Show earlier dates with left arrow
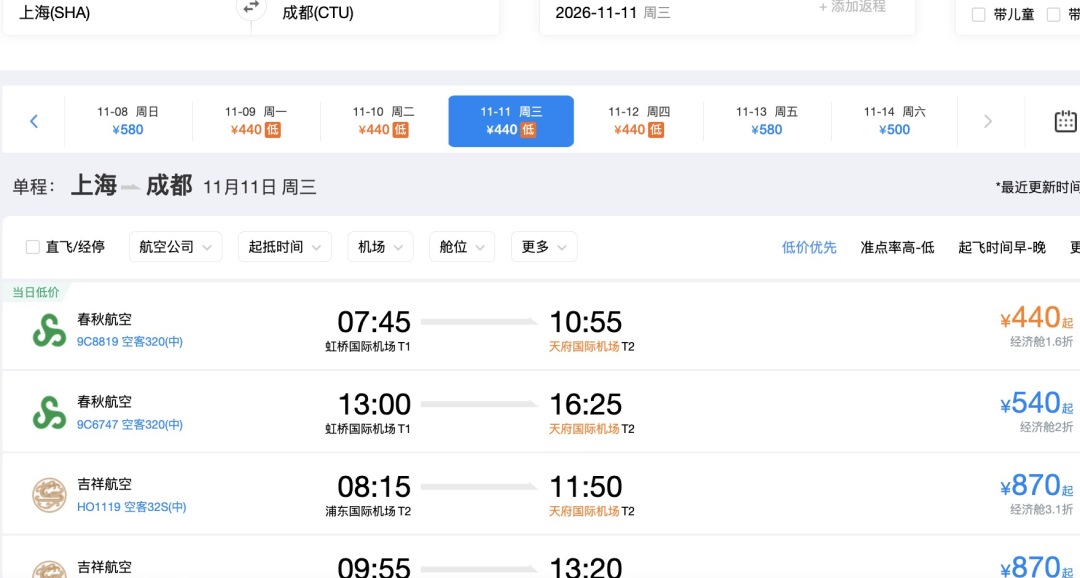 pyautogui.click(x=34, y=121)
